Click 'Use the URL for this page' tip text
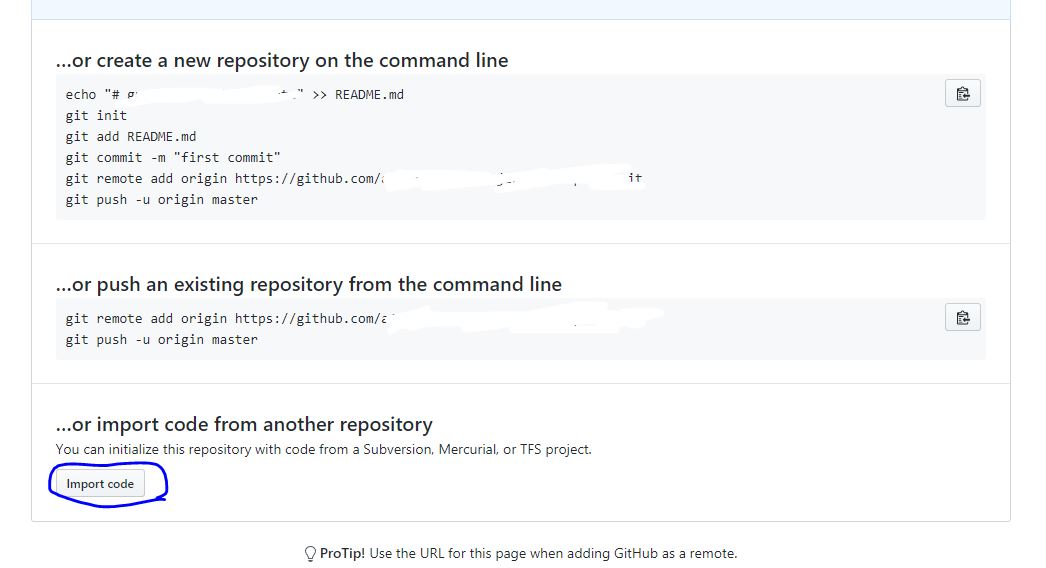Viewport: 1046px width, 568px height. tap(553, 553)
